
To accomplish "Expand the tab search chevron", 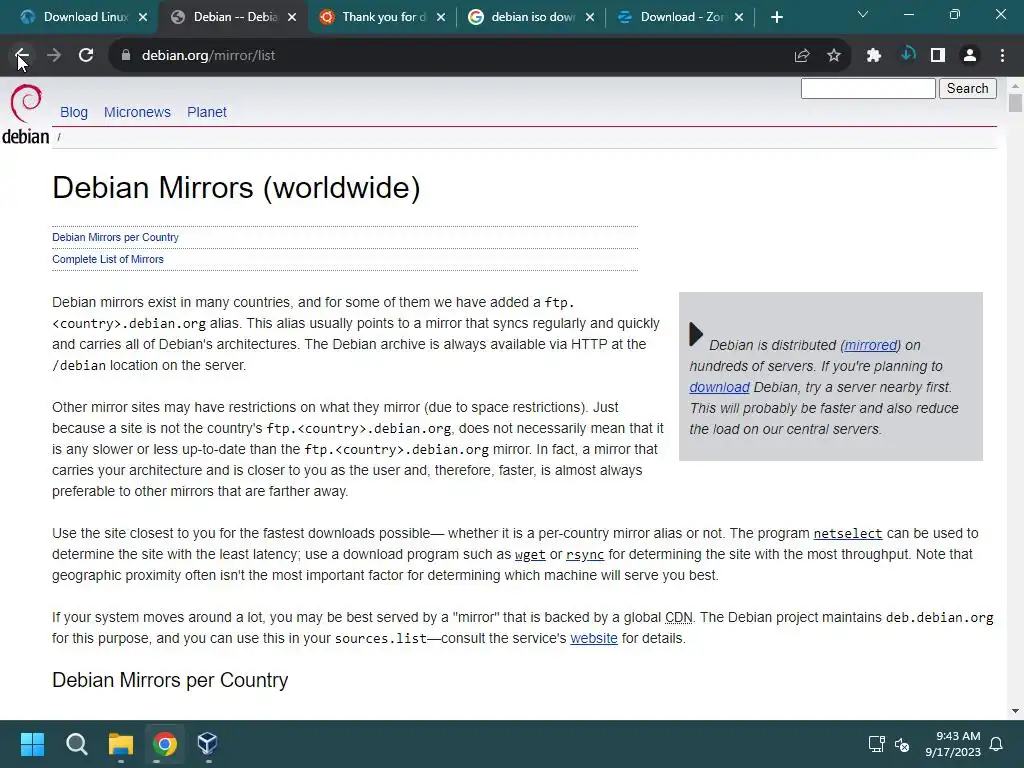I will (863, 14).
